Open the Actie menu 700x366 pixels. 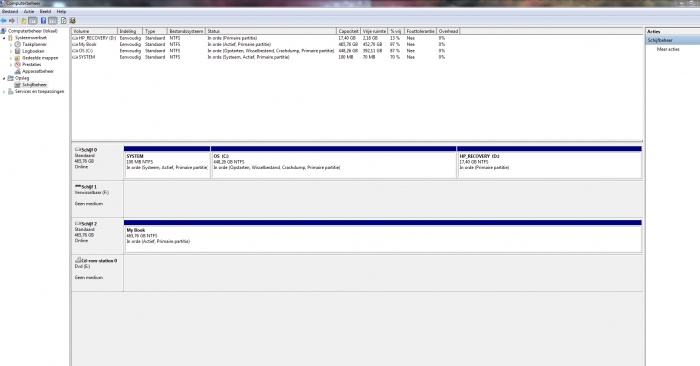(29, 11)
